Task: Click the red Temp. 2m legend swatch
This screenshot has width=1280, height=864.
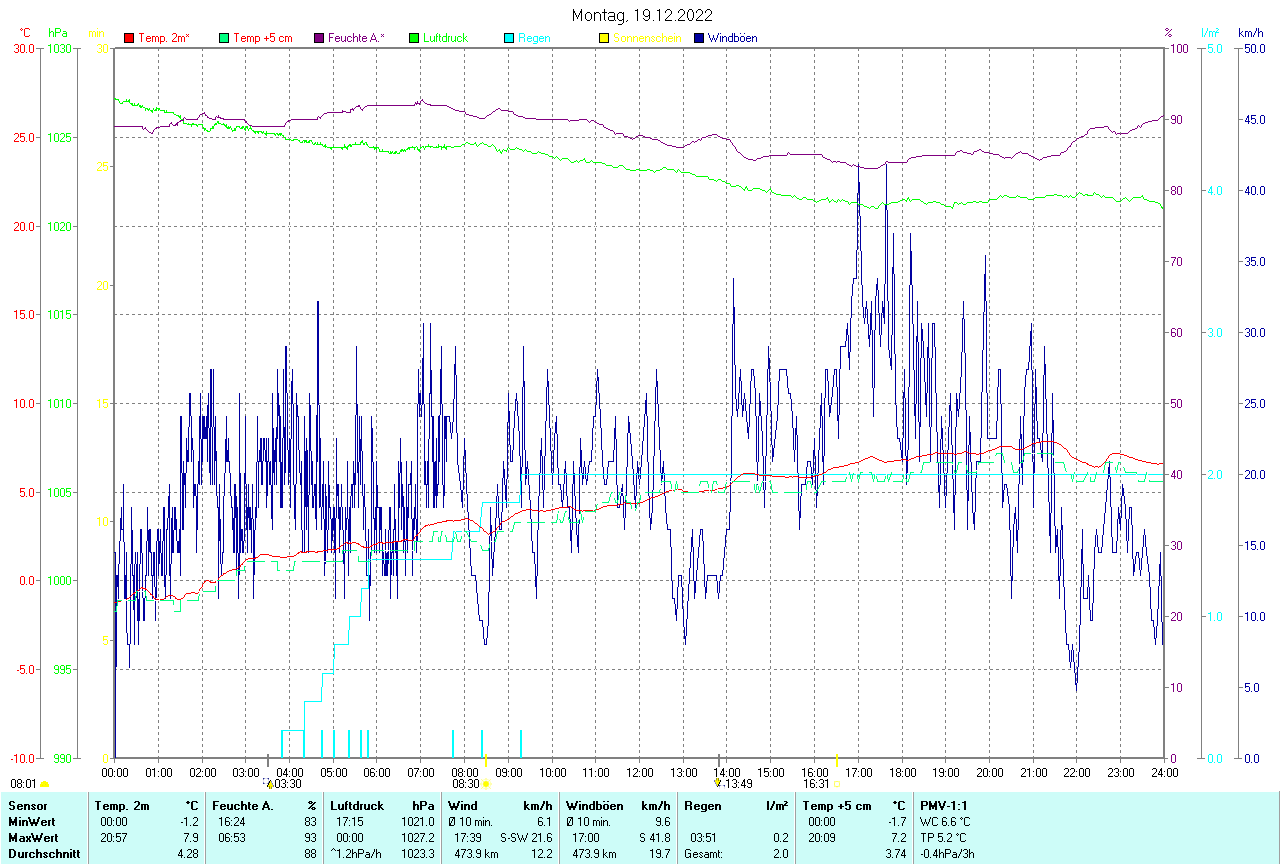Action: click(x=129, y=38)
